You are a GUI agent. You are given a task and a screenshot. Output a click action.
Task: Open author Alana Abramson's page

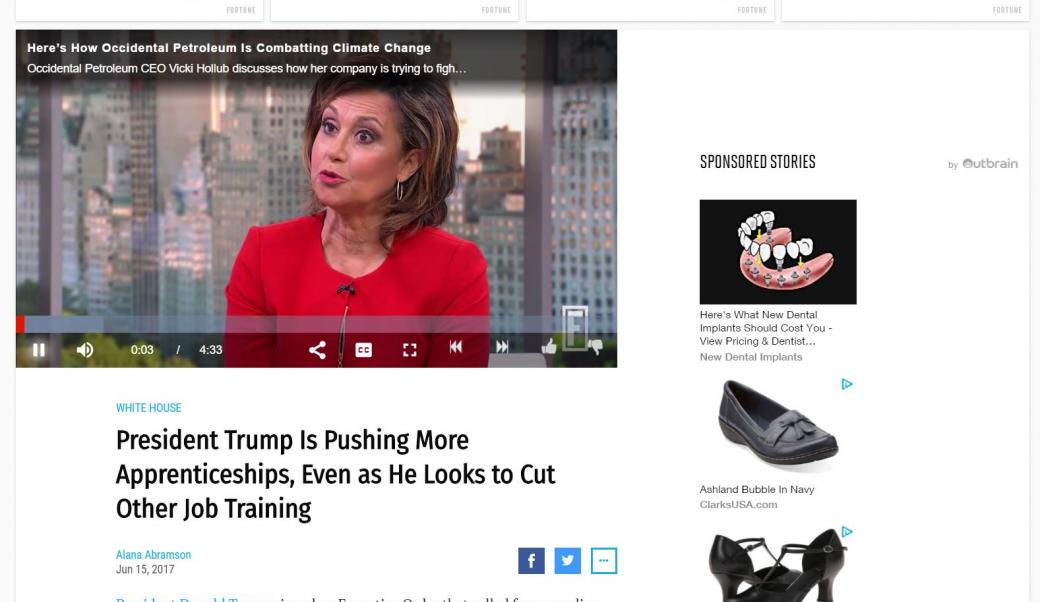(153, 554)
